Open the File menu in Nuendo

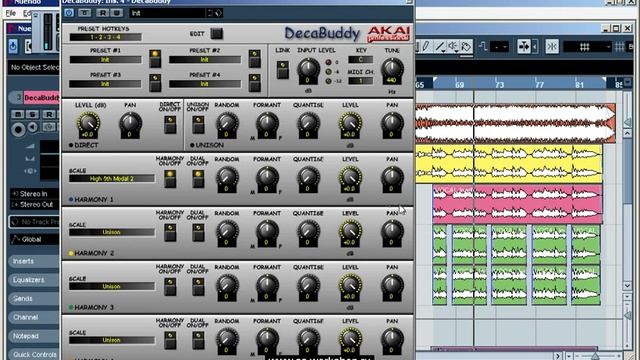[x=11, y=13]
